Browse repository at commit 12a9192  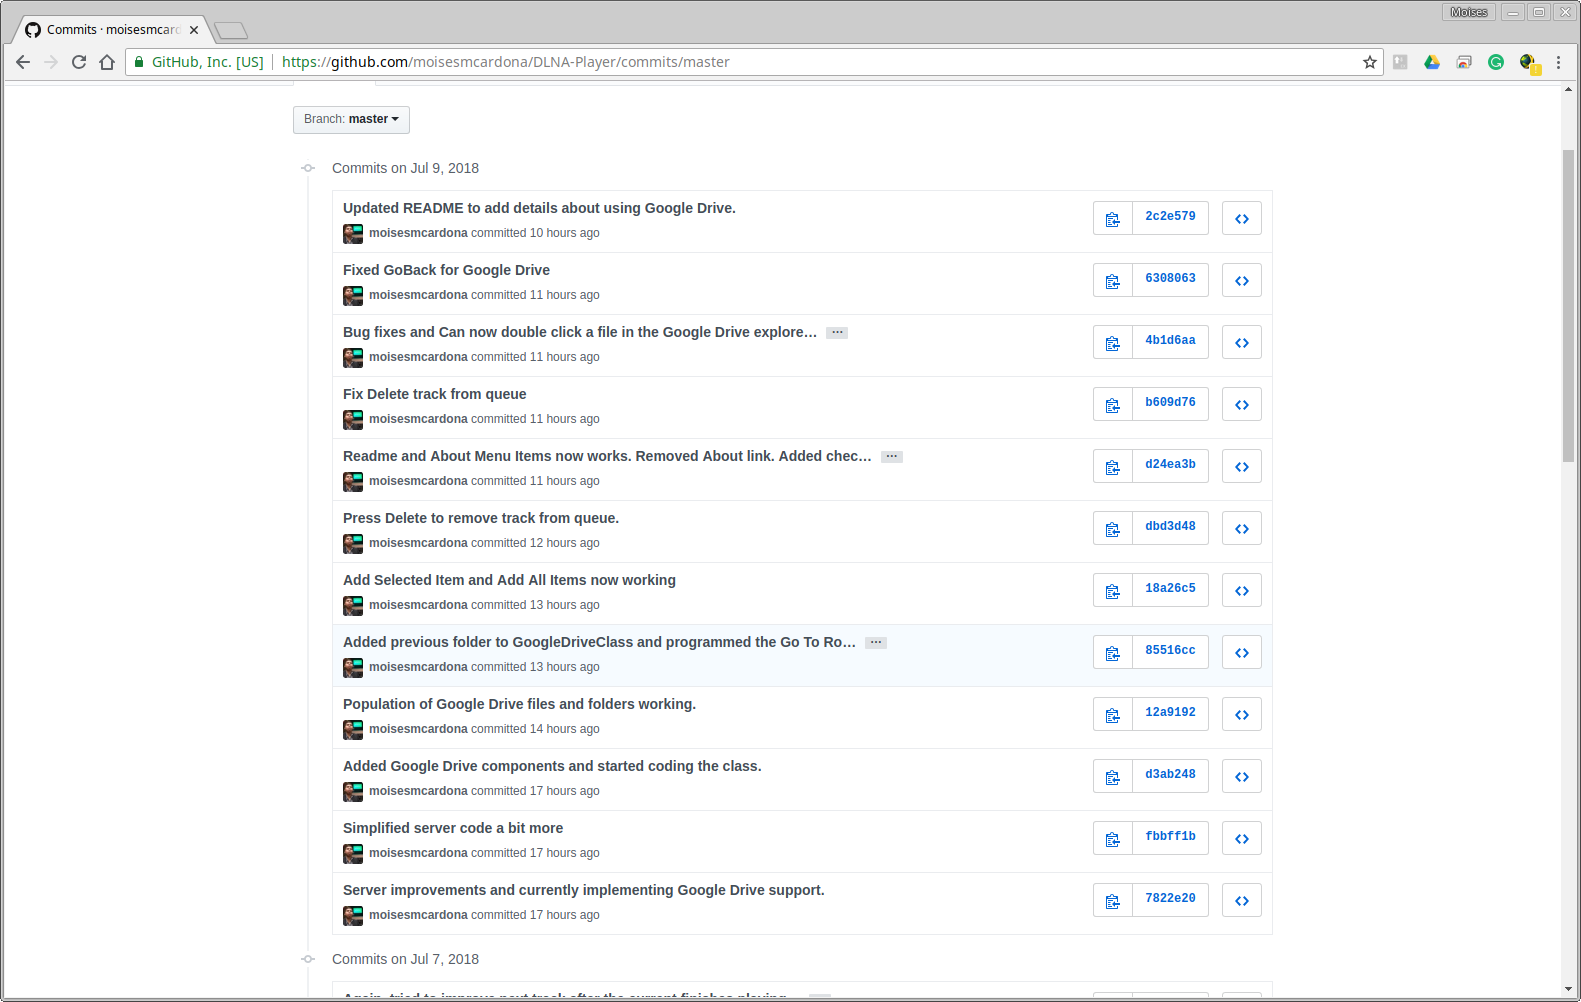(x=1242, y=714)
